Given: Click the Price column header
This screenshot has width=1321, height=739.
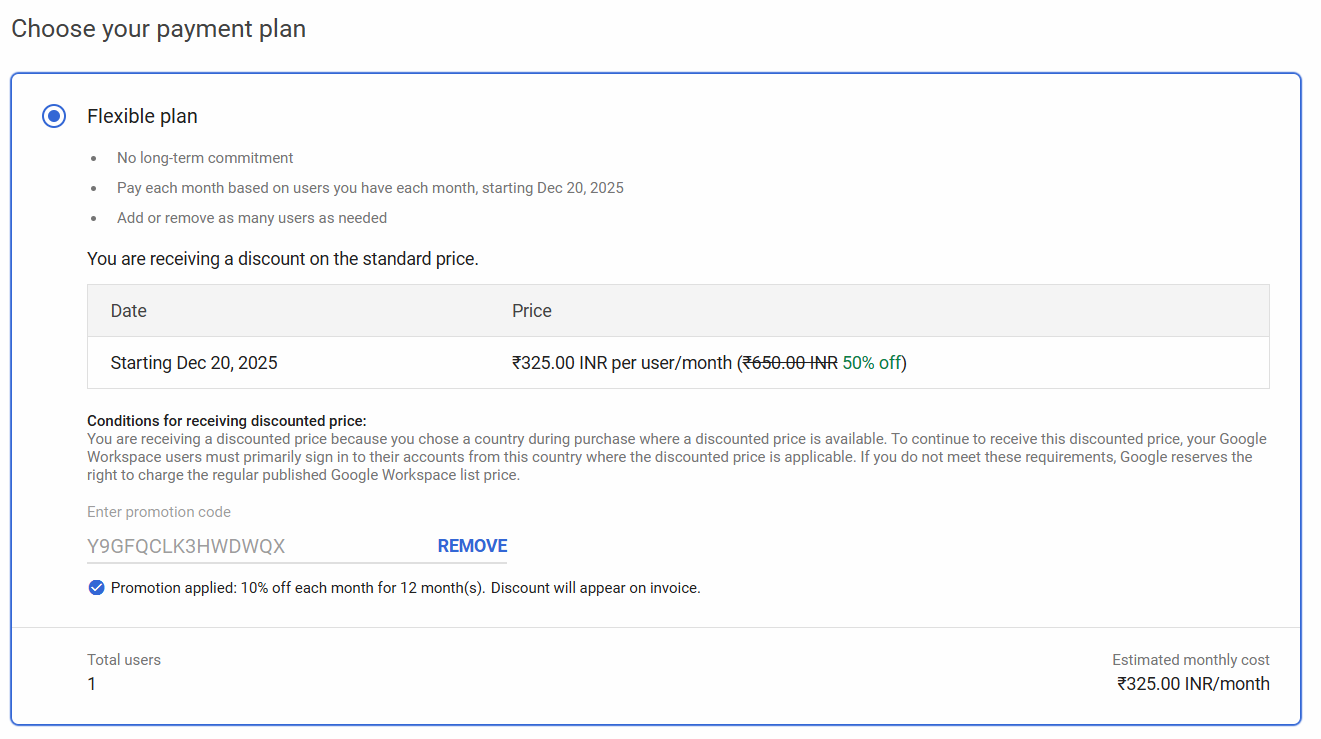Looking at the screenshot, I should tap(532, 311).
